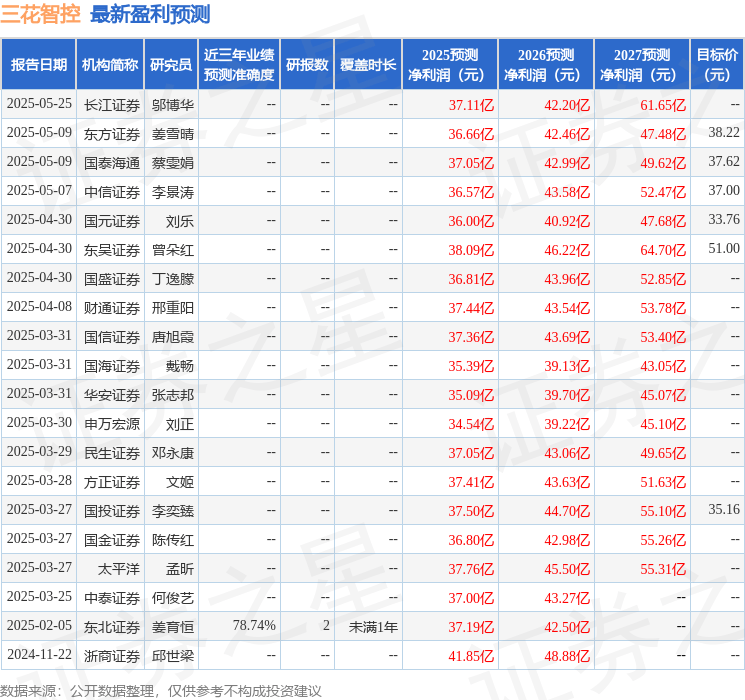Click the date 2025-04-08
Image resolution: width=745 pixels, height=700 pixels.
[x=39, y=306]
